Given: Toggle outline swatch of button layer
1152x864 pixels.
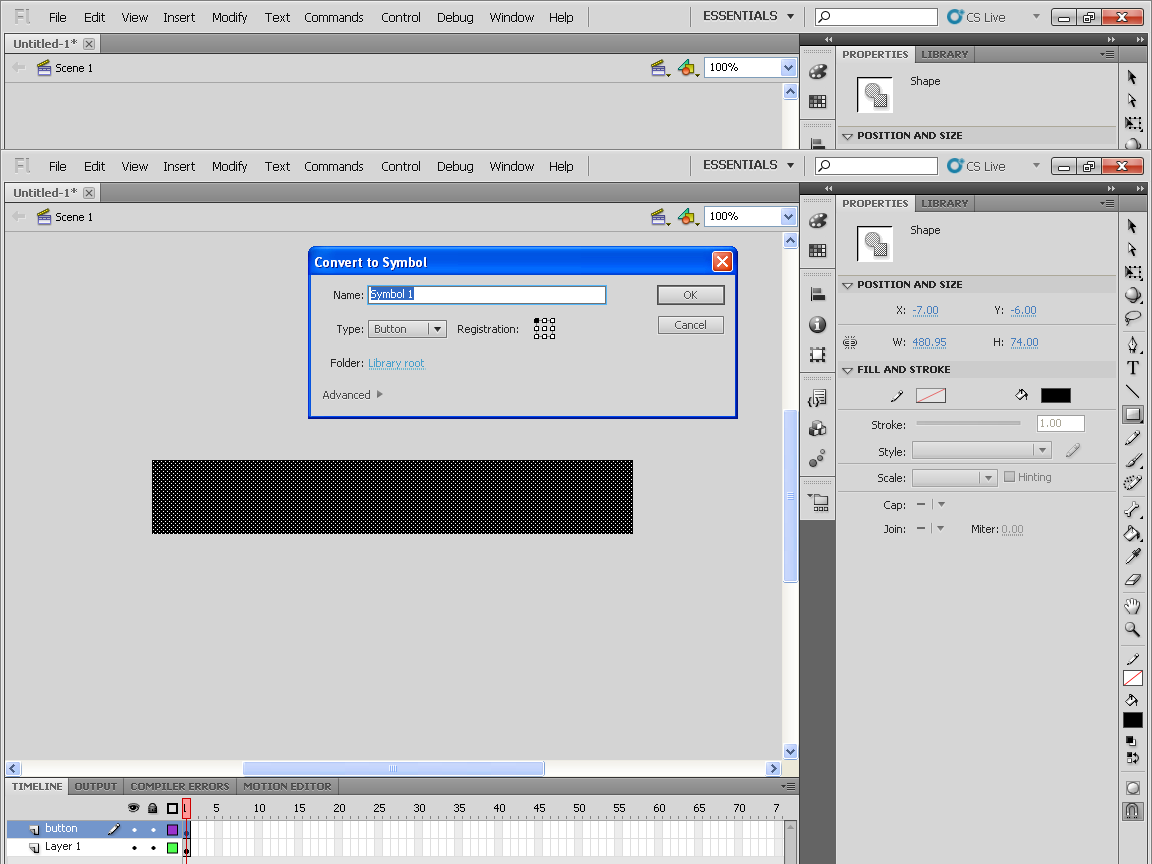Looking at the screenshot, I should (173, 829).
